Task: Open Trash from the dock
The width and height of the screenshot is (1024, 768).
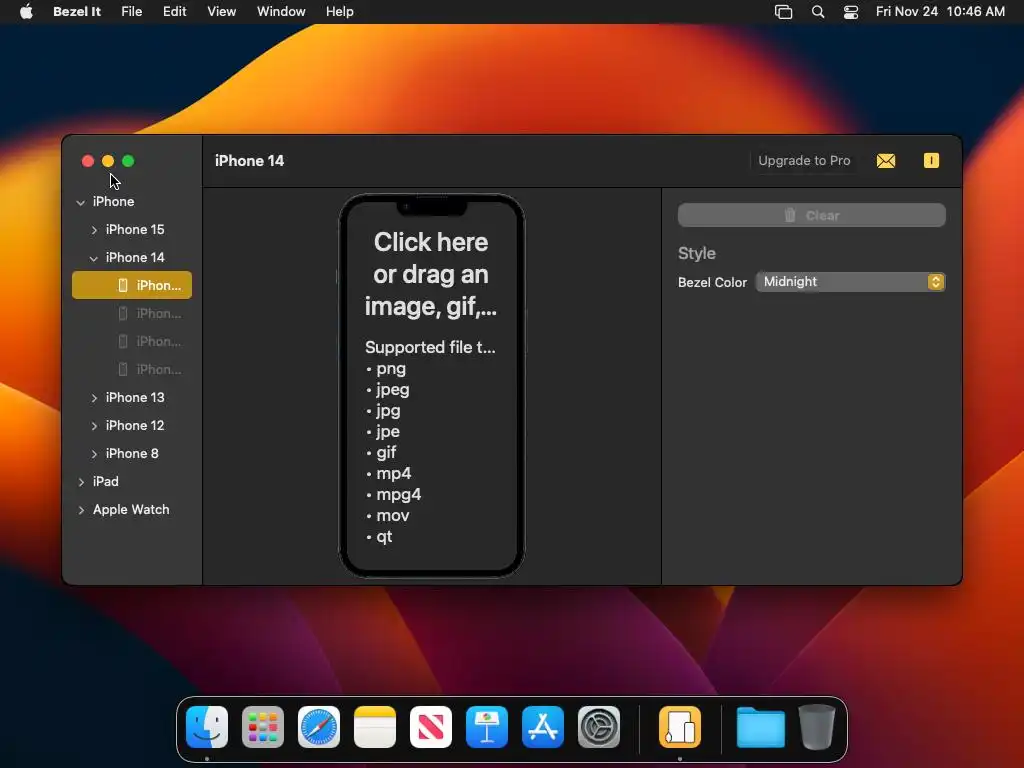Action: click(x=816, y=727)
